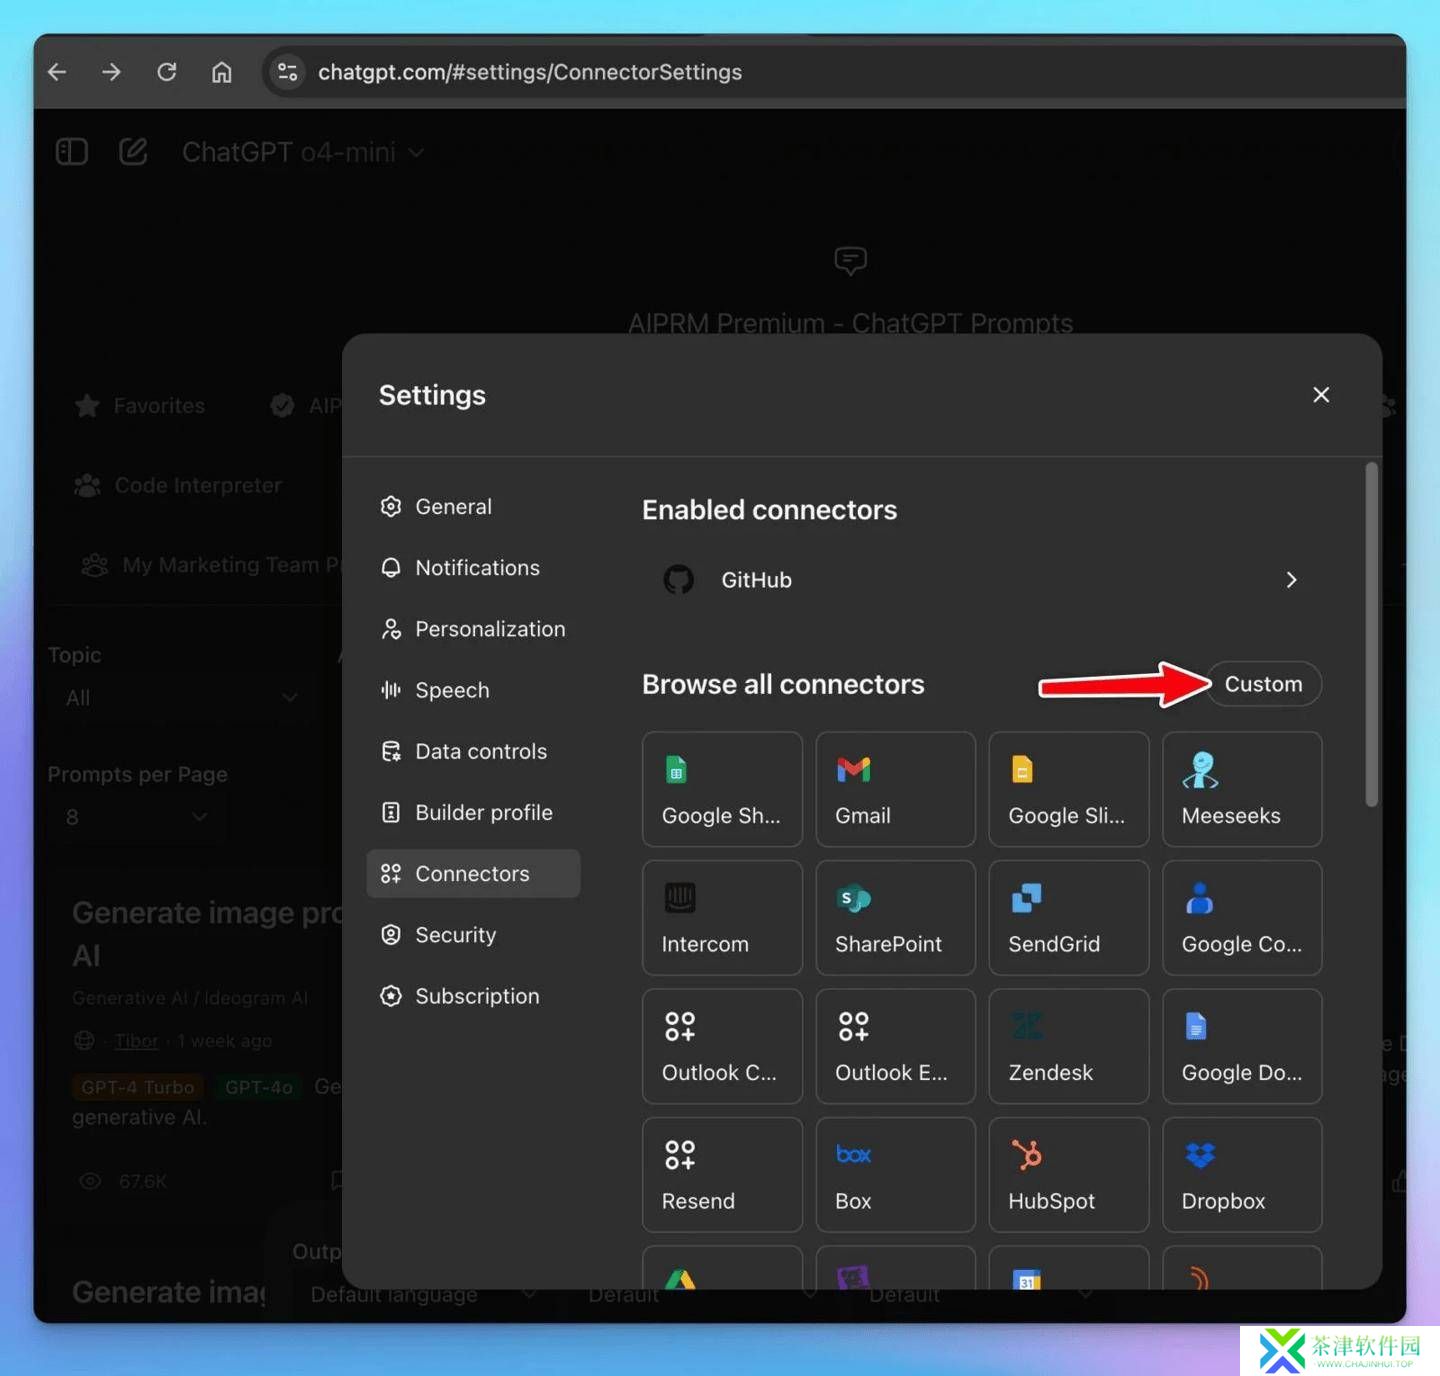Click the GitHub octocat icon
The image size is (1440, 1376).
[678, 580]
